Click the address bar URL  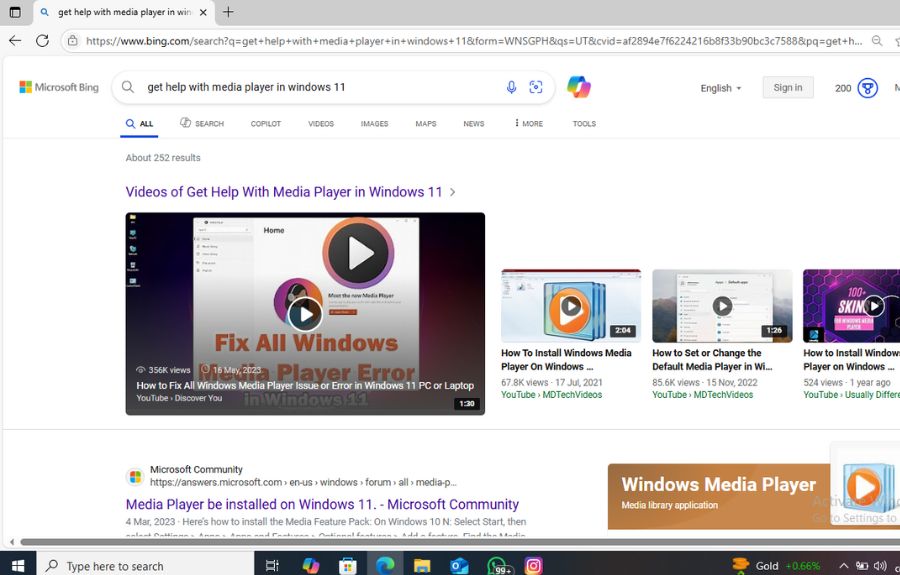[474, 41]
